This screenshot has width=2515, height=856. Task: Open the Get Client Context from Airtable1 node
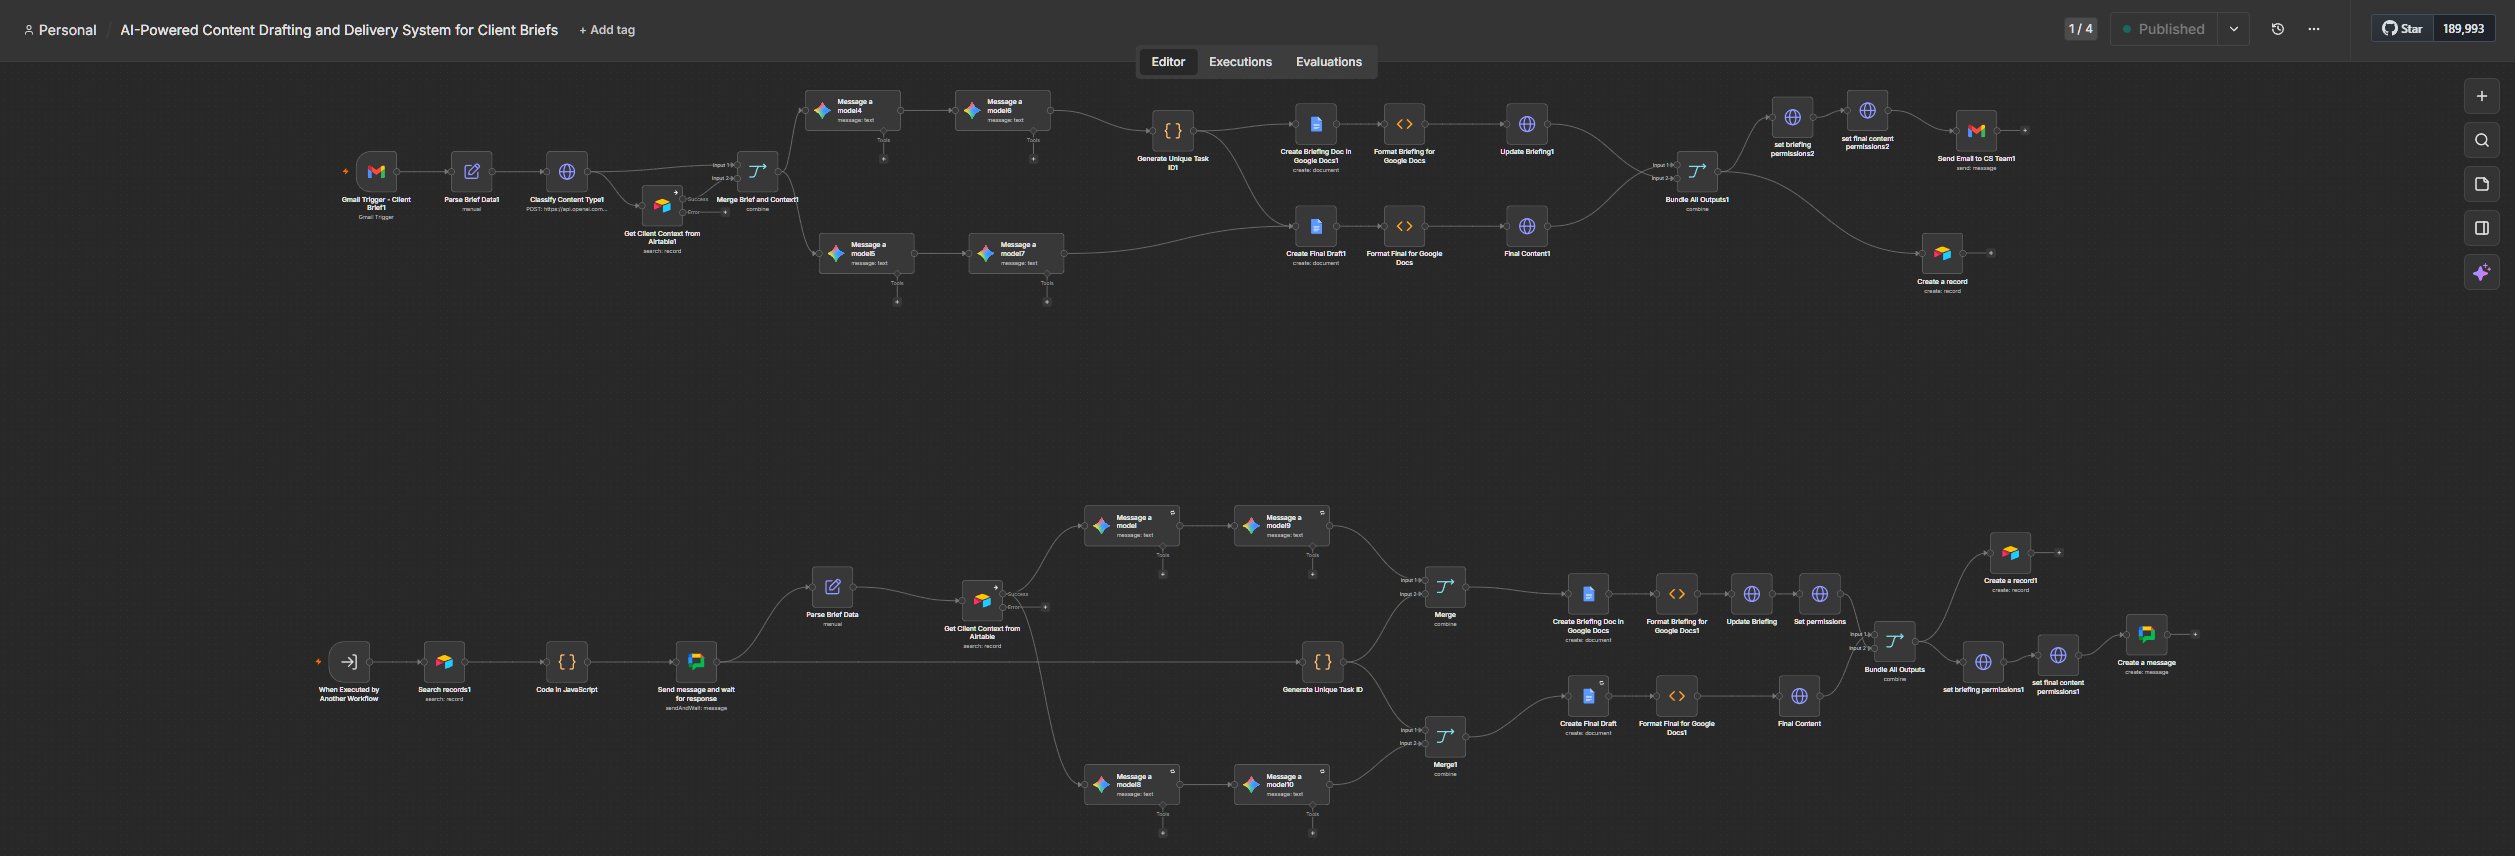[x=662, y=206]
